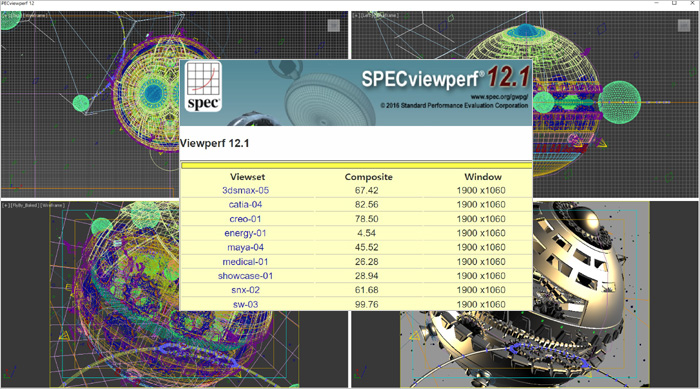The width and height of the screenshot is (700, 389).
Task: Open the maya-04 viewset link
Action: pos(246,247)
